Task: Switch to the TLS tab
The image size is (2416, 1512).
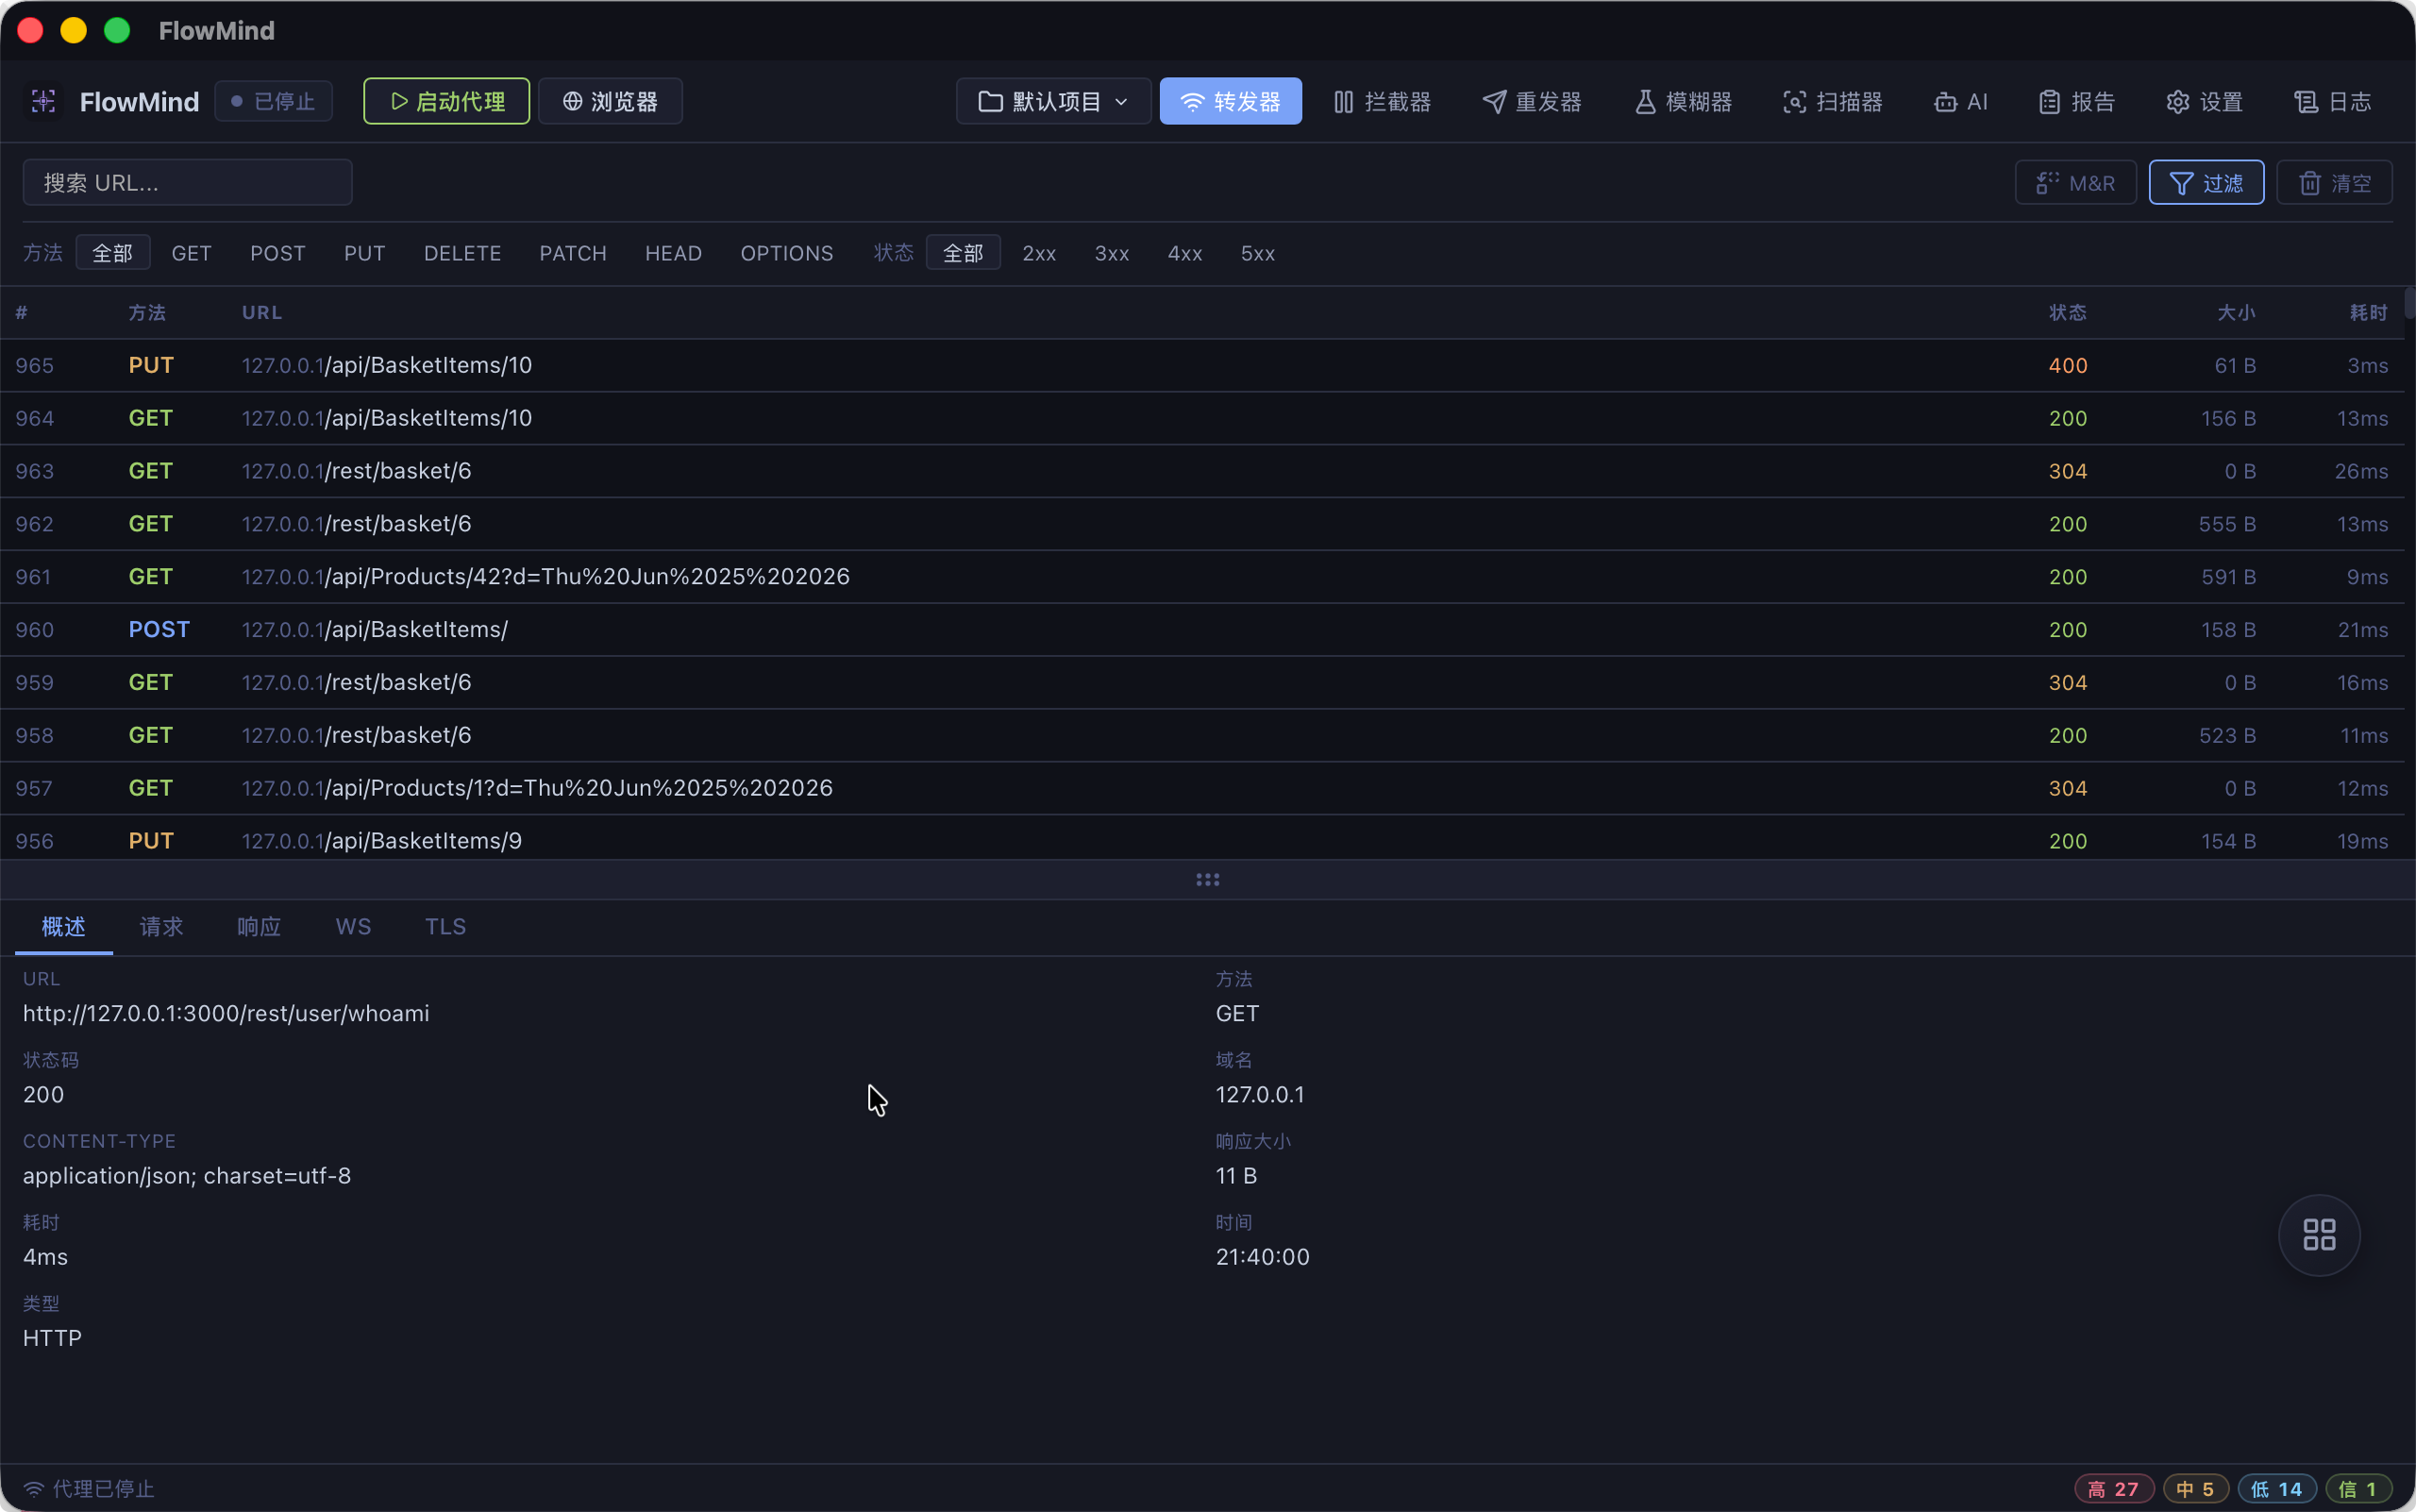Action: (x=445, y=927)
